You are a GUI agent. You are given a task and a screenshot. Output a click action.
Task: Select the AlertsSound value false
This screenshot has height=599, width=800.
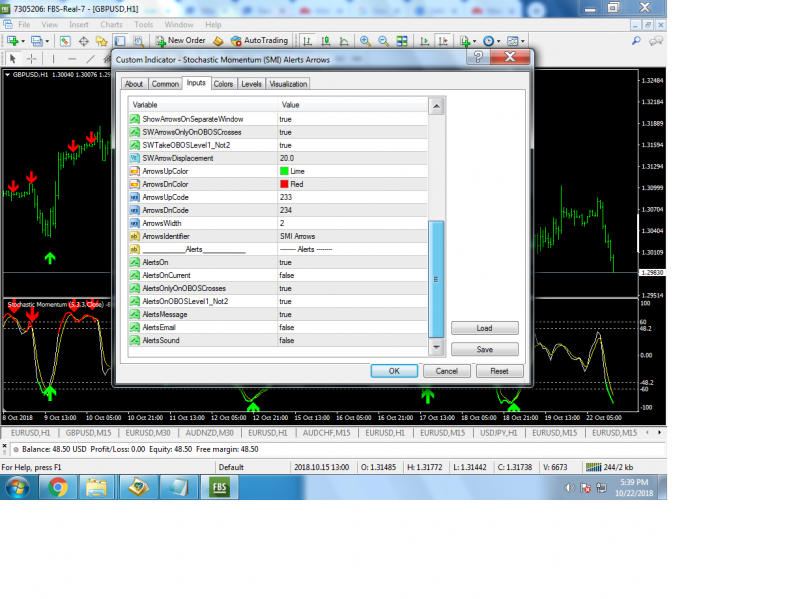coord(287,340)
